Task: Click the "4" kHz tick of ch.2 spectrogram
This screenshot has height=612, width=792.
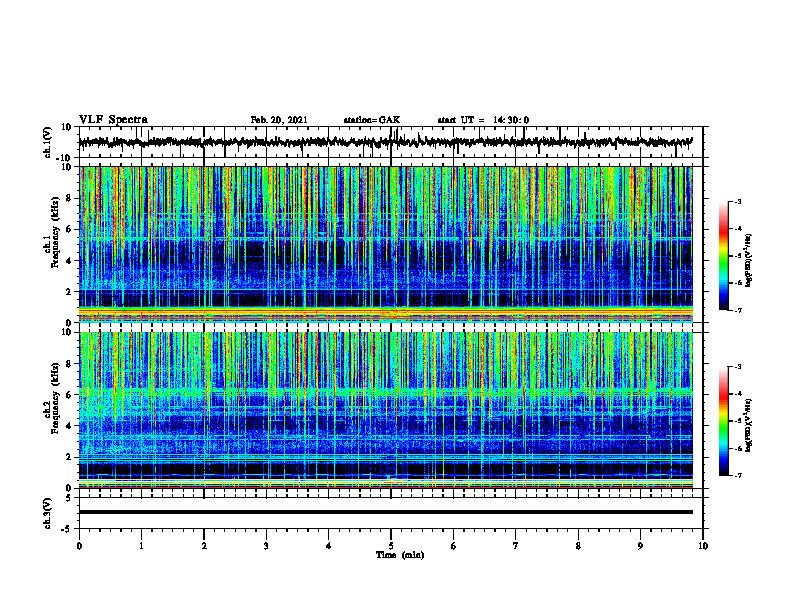Action: point(69,426)
